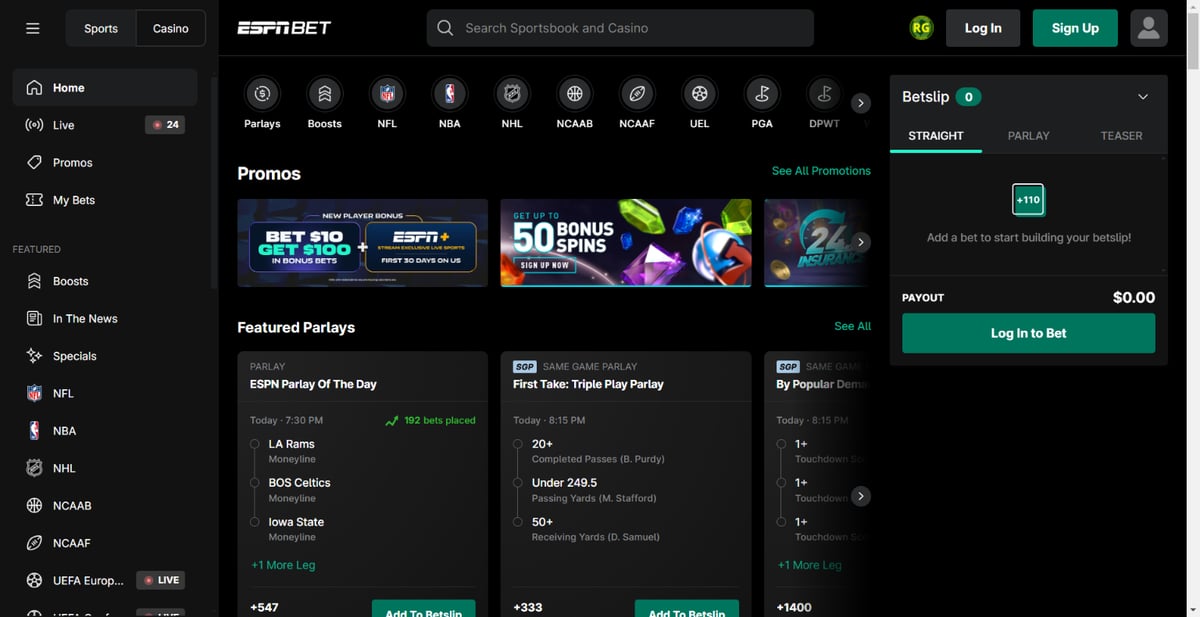Viewport: 1200px width, 617px height.
Task: Select the Boosts category icon in top row
Action: click(x=324, y=94)
